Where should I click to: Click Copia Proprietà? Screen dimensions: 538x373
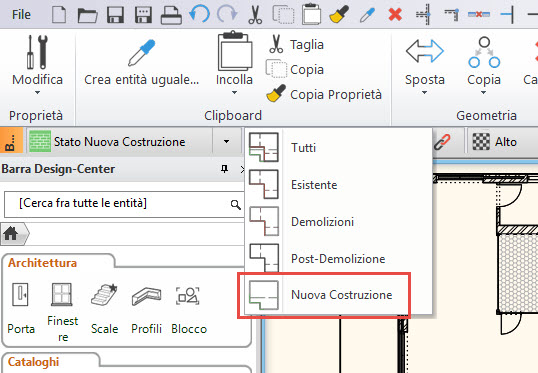click(x=324, y=94)
